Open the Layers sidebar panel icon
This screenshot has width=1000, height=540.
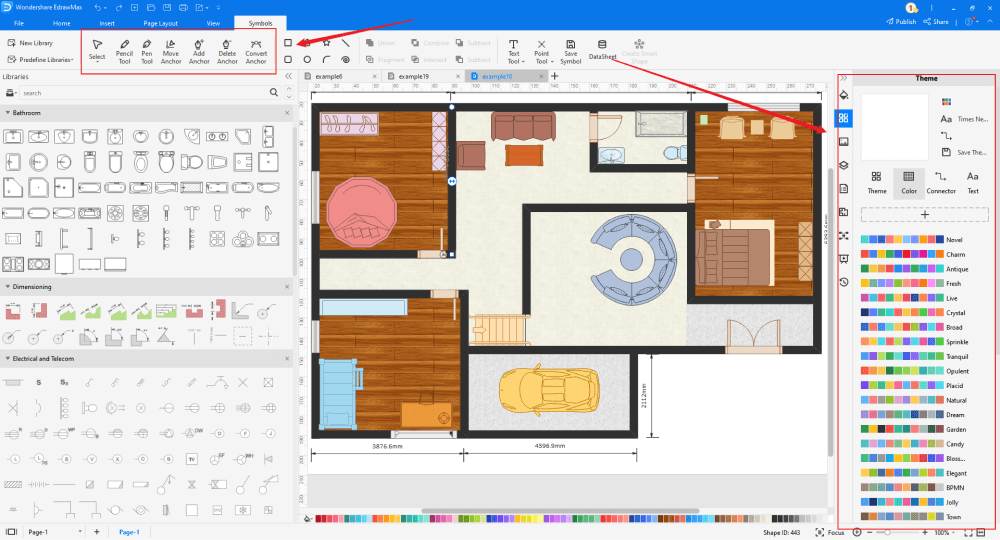pyautogui.click(x=844, y=165)
